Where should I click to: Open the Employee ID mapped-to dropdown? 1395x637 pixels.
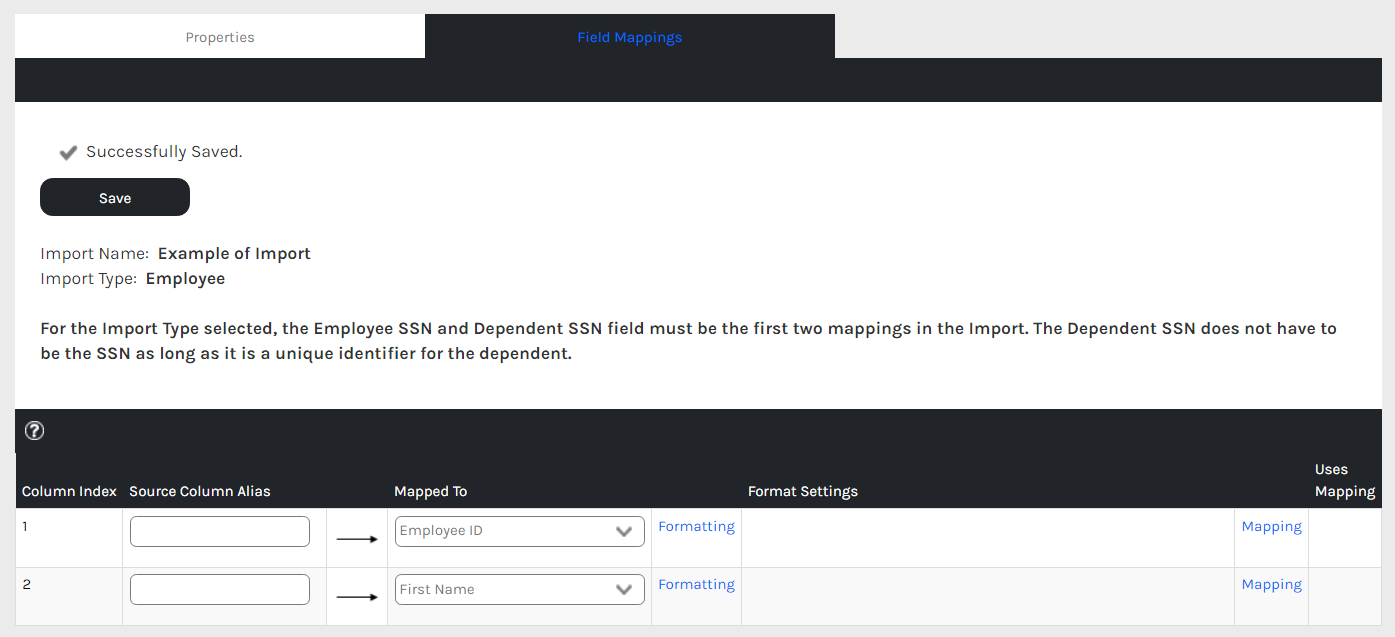coord(520,532)
